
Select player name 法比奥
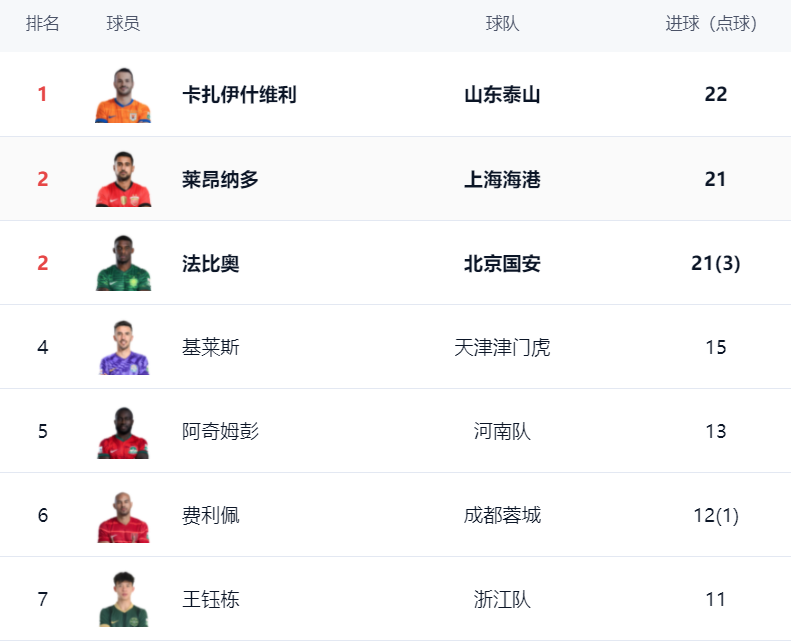(x=211, y=264)
